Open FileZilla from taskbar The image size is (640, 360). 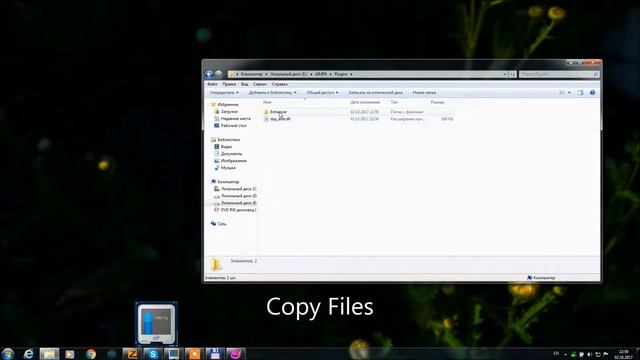click(x=132, y=354)
